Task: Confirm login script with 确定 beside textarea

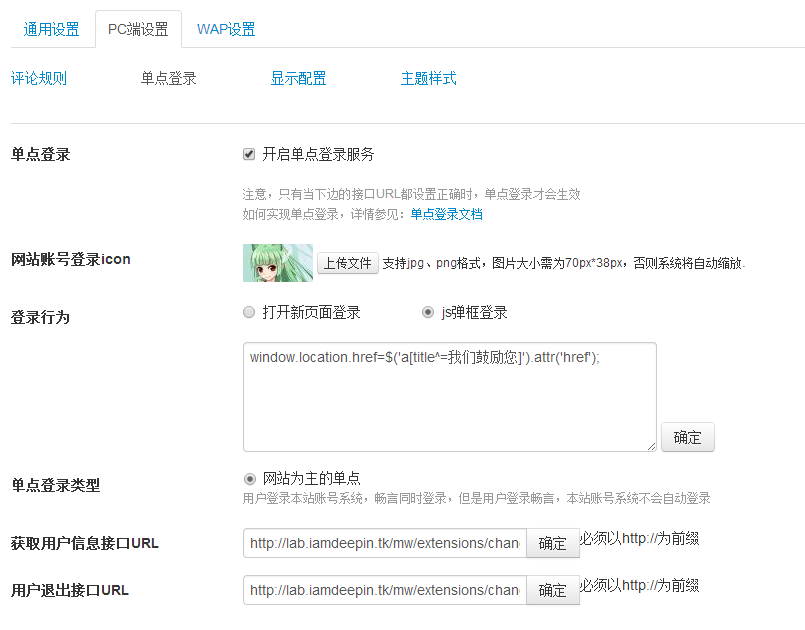Action: click(x=687, y=437)
